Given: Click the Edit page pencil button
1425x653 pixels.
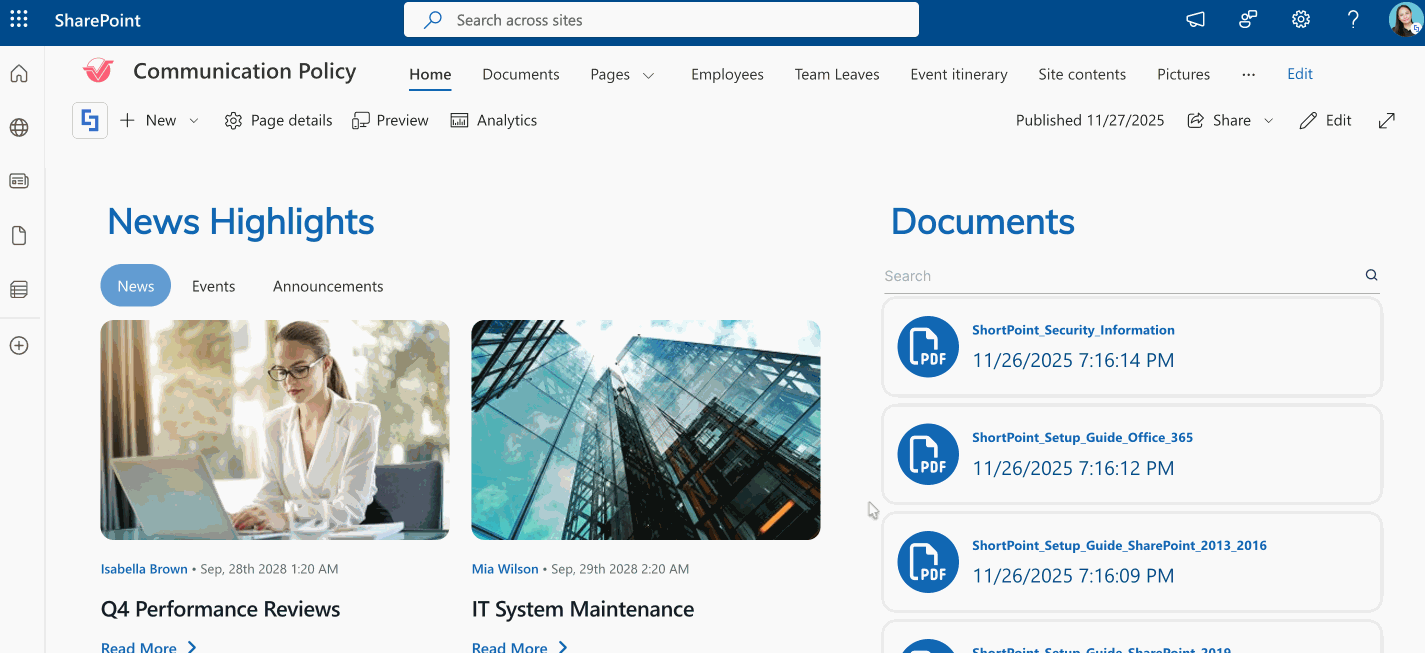Looking at the screenshot, I should point(1325,120).
